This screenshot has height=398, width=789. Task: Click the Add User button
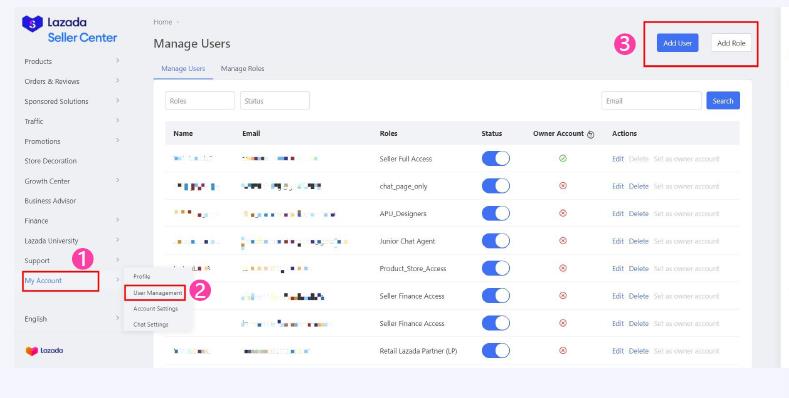point(677,43)
